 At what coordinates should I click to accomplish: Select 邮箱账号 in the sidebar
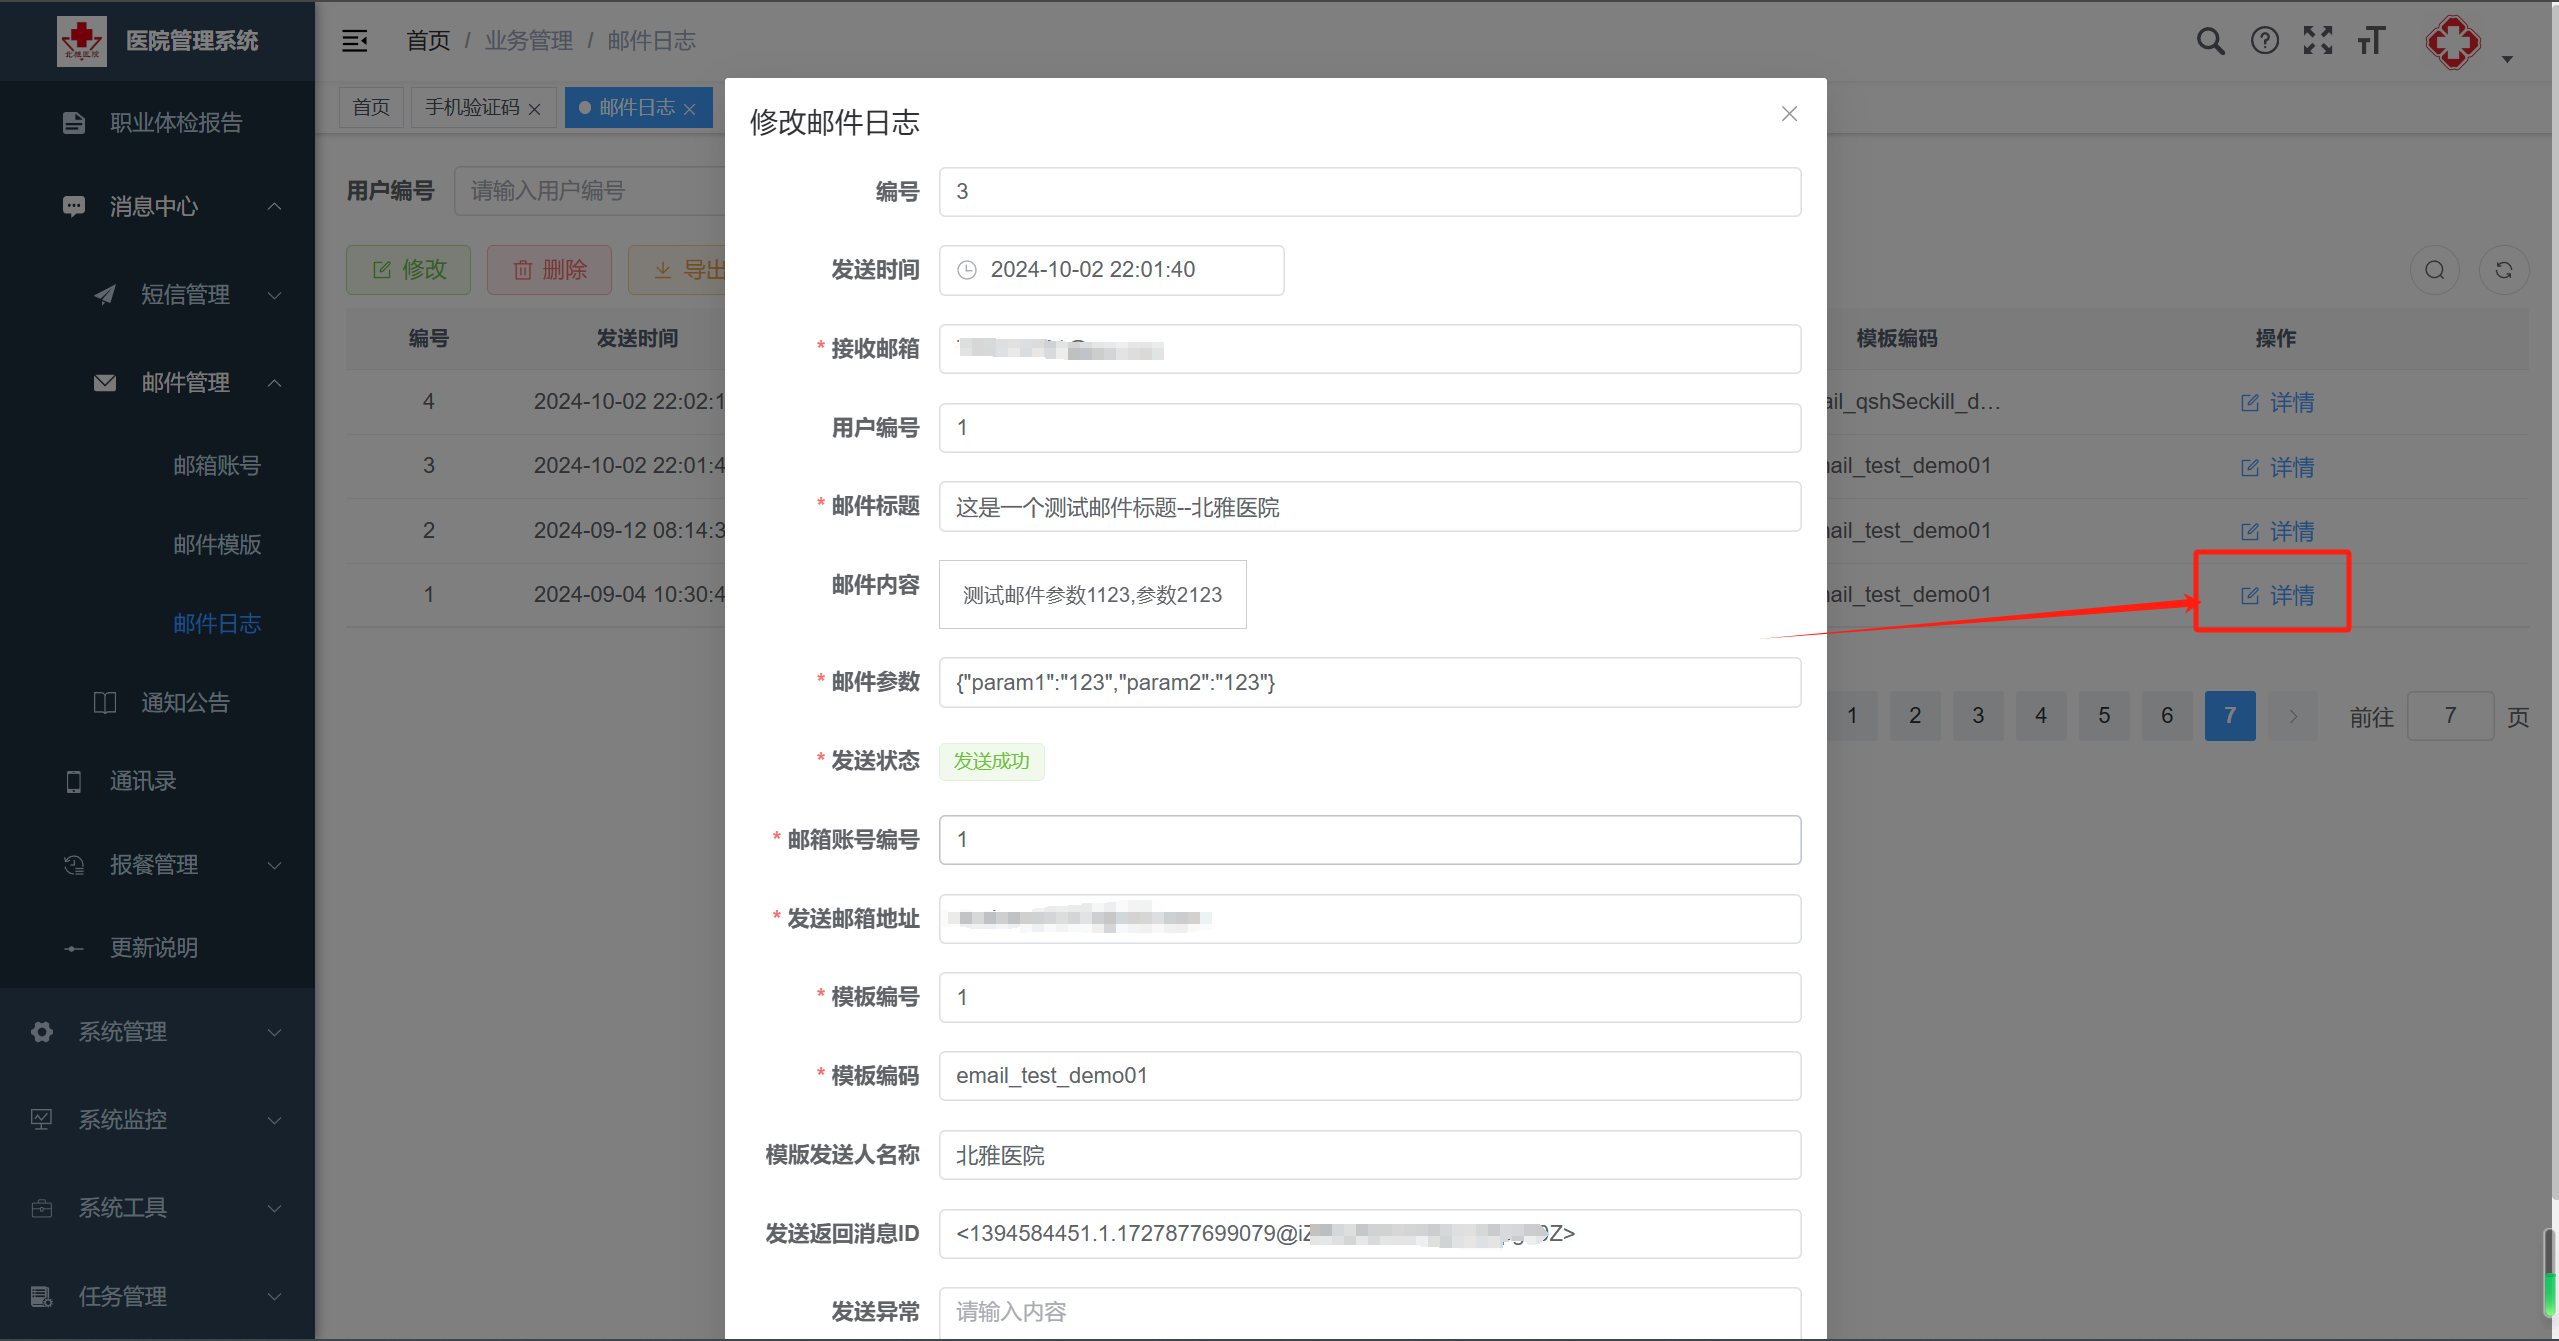(x=217, y=466)
